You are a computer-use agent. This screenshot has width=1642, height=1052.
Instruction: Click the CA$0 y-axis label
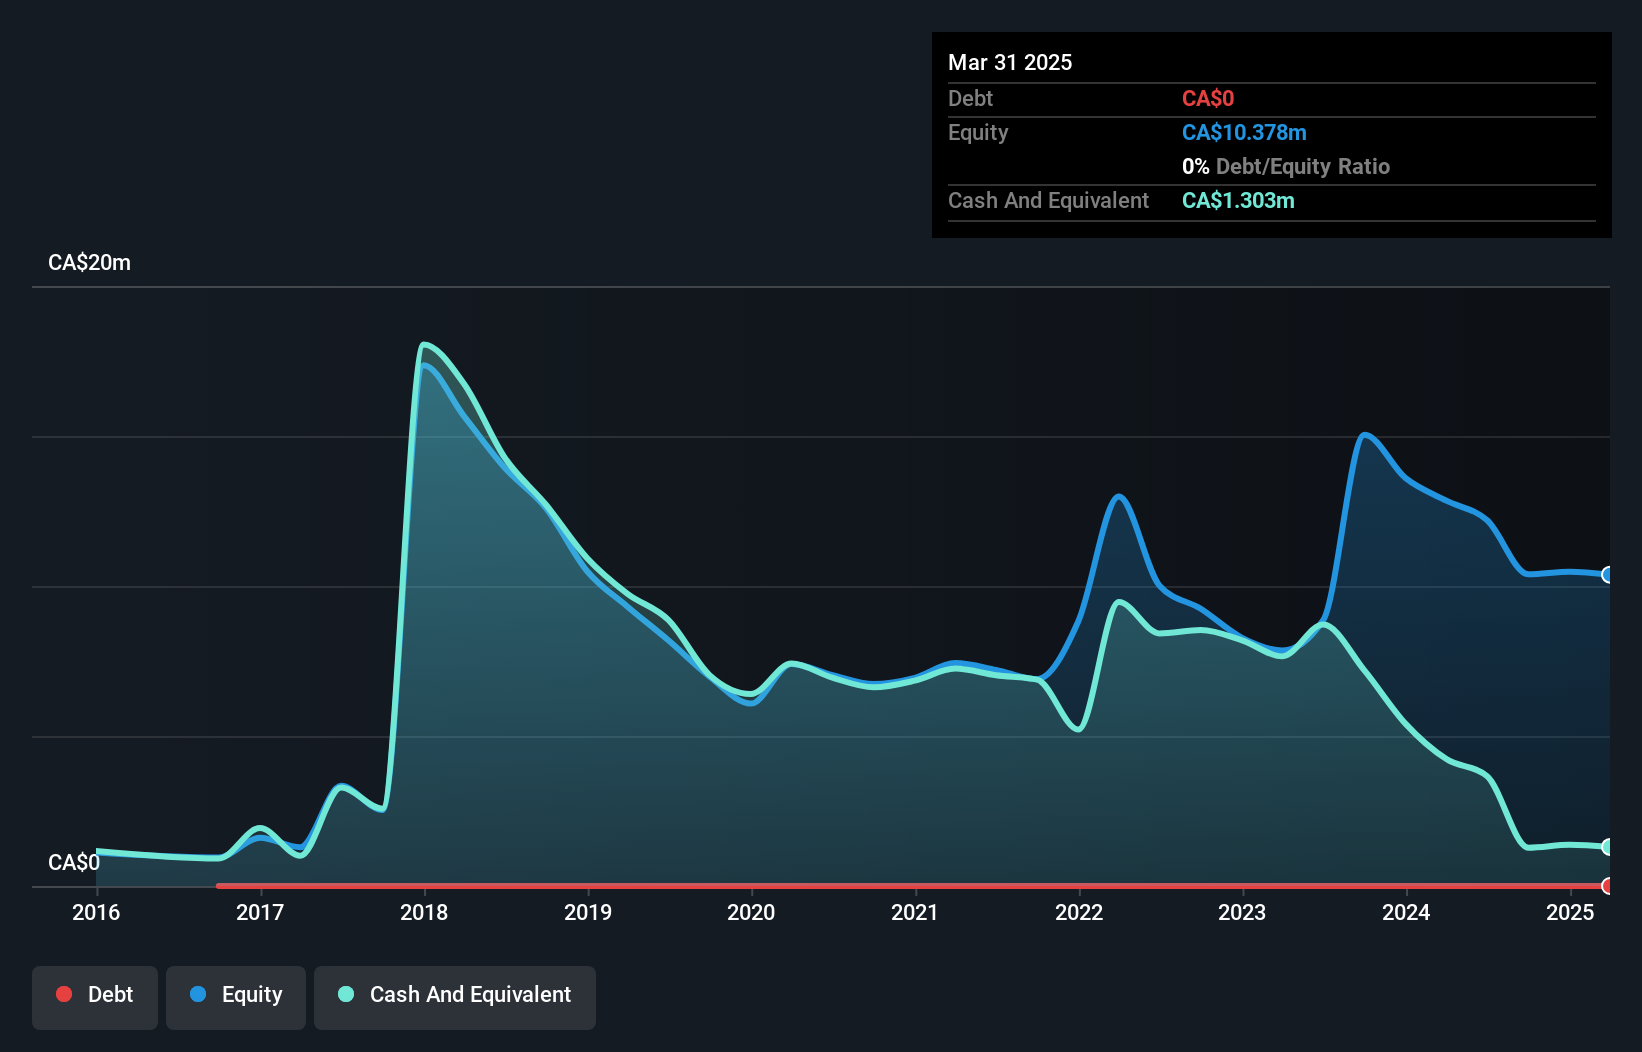coord(74,863)
